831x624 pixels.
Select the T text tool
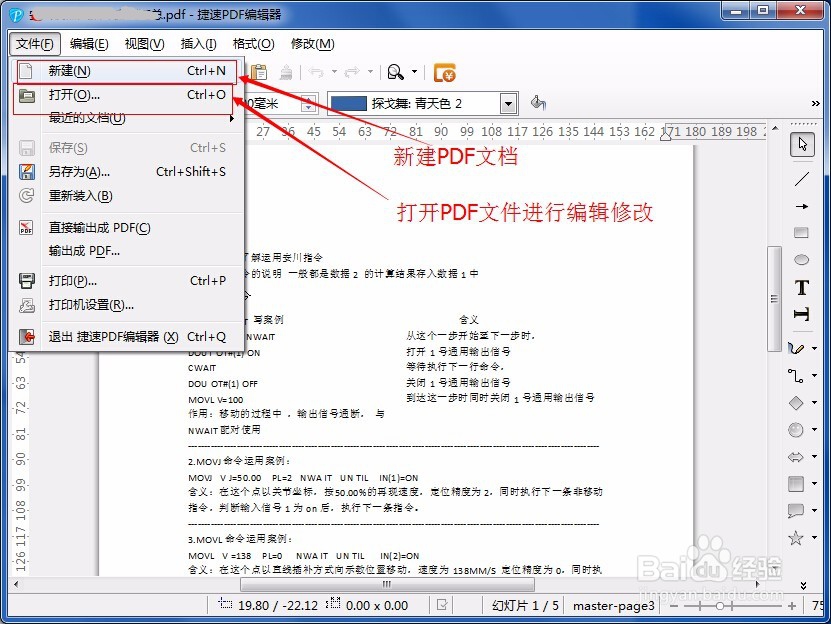tap(802, 287)
